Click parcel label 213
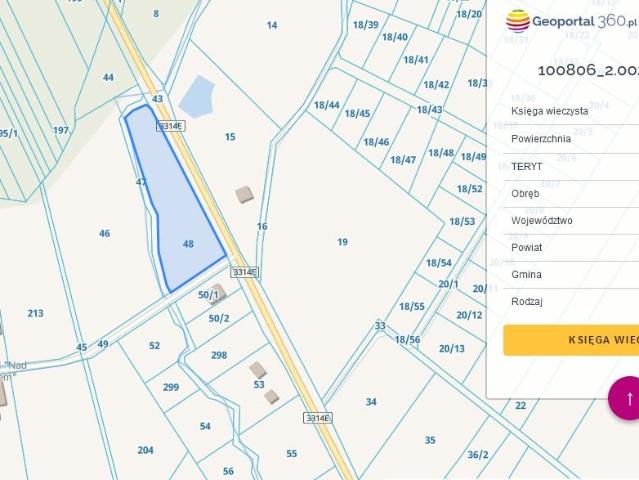 [35, 313]
